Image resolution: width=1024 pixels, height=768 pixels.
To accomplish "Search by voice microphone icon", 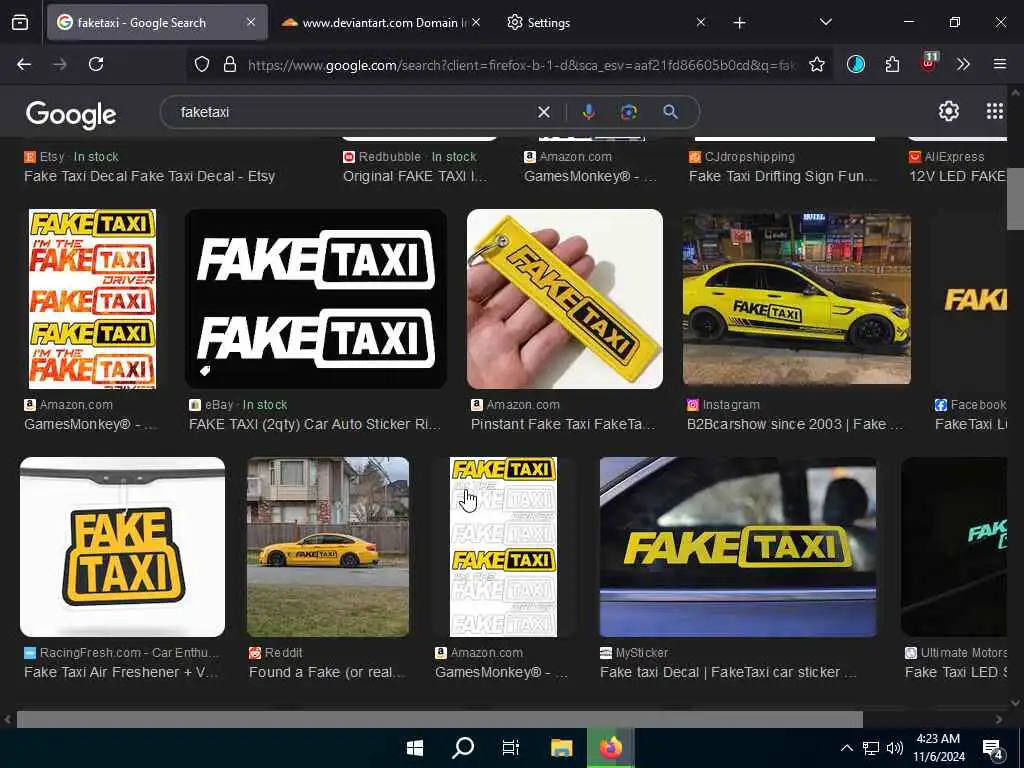I will pos(588,112).
